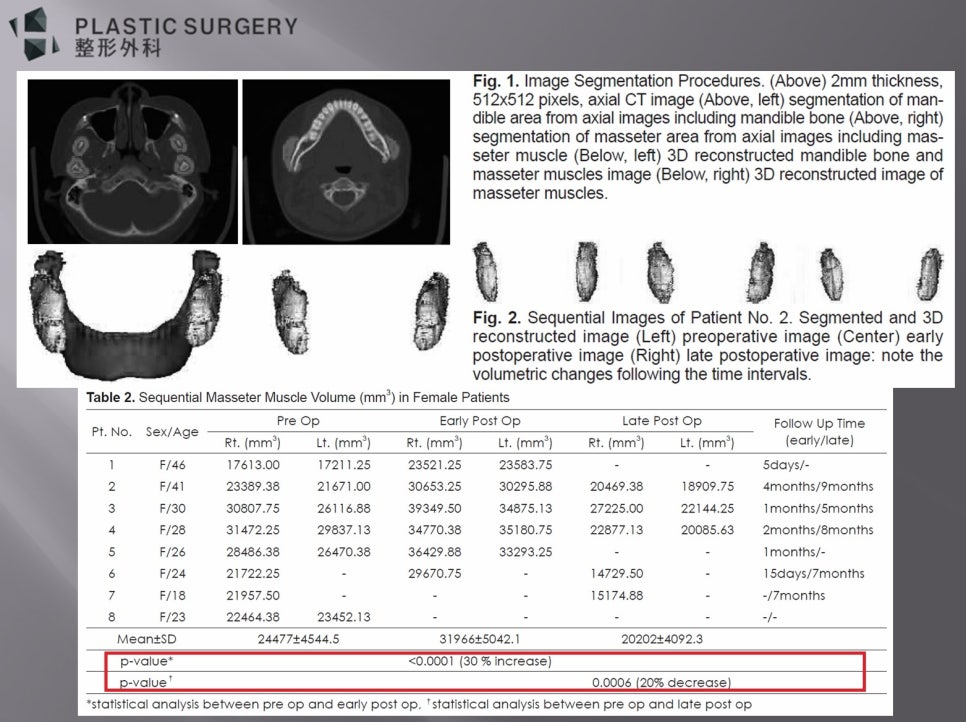Click the Chinese subtitle "整形外科"

(118, 48)
